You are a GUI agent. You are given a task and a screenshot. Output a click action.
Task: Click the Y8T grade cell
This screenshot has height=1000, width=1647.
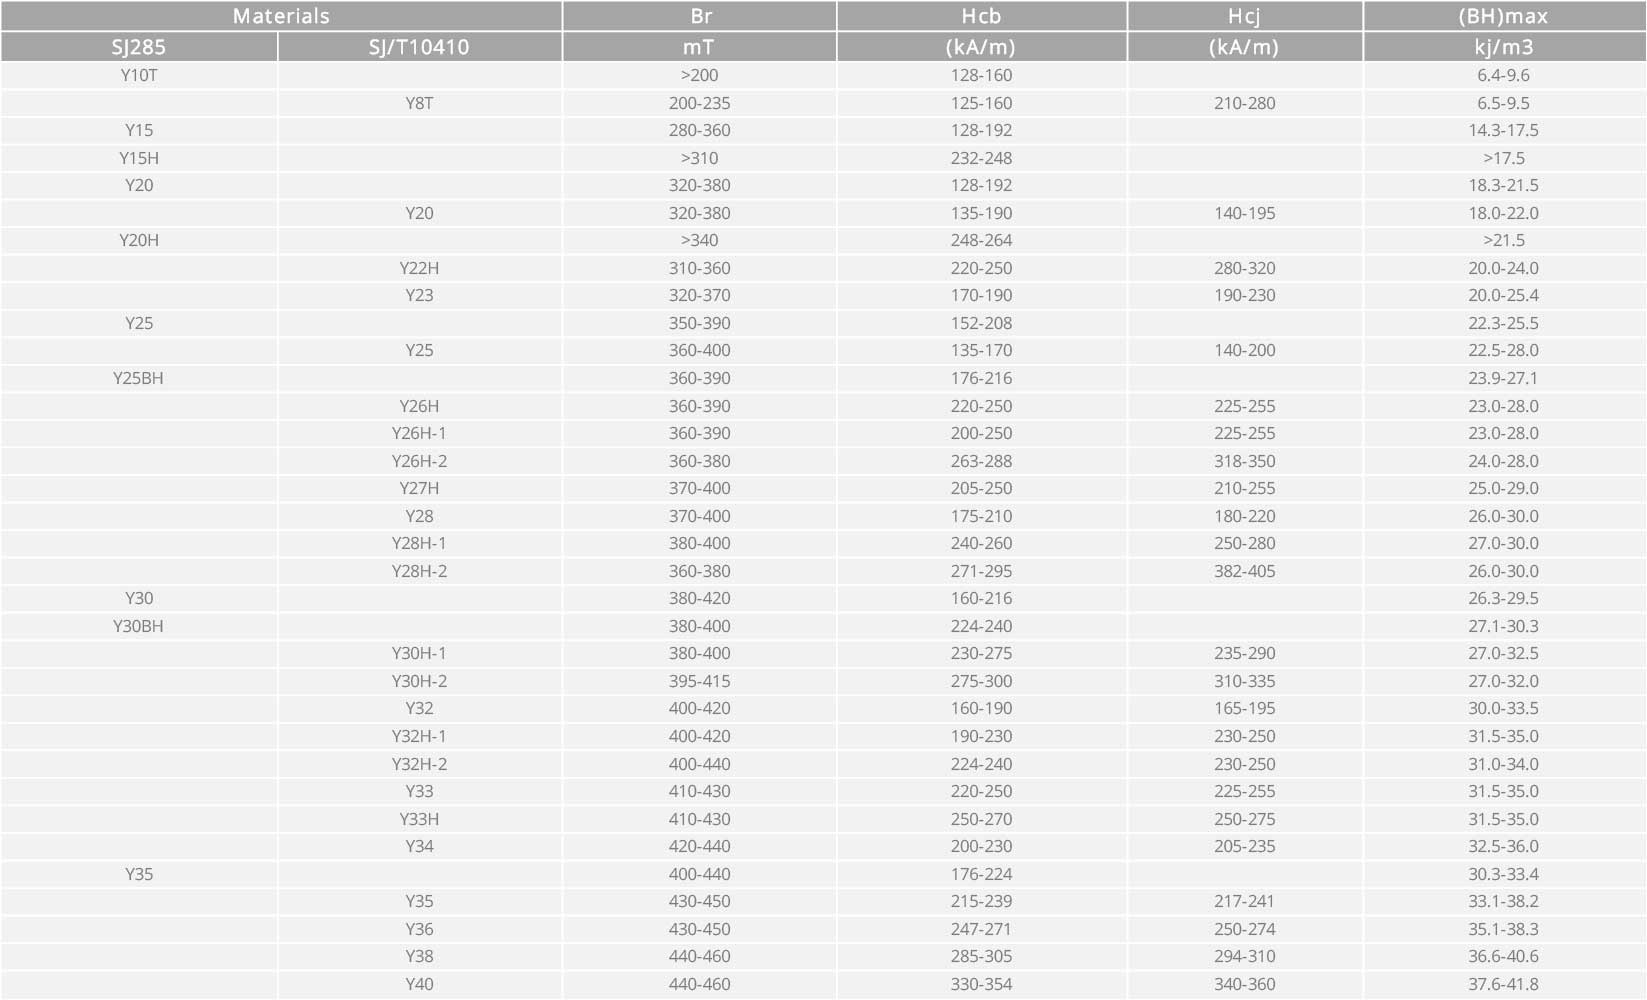coord(419,103)
